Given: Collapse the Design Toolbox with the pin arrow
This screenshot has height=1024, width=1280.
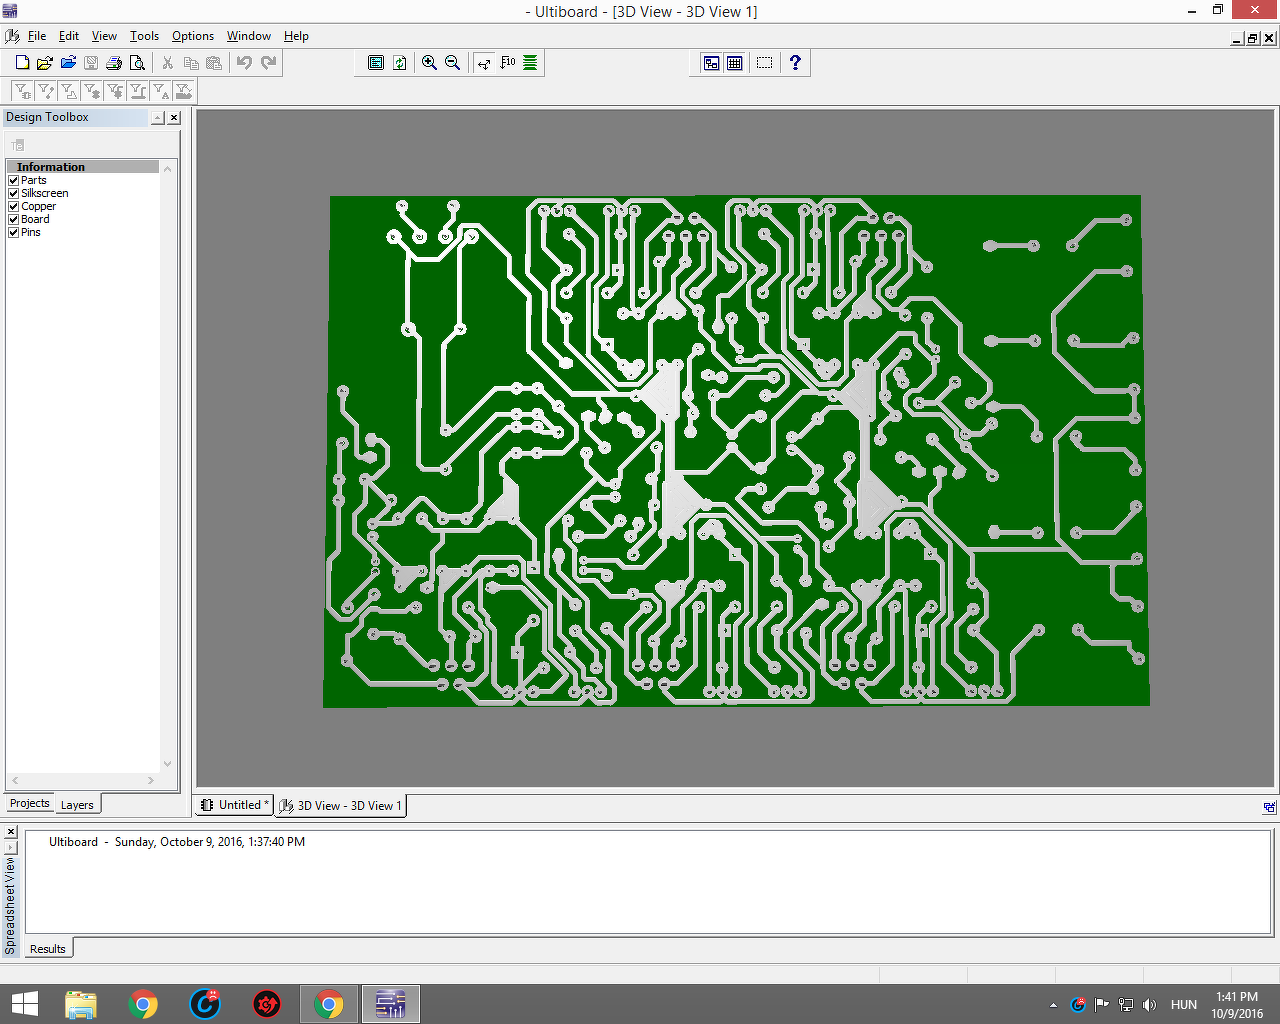Looking at the screenshot, I should 158,118.
